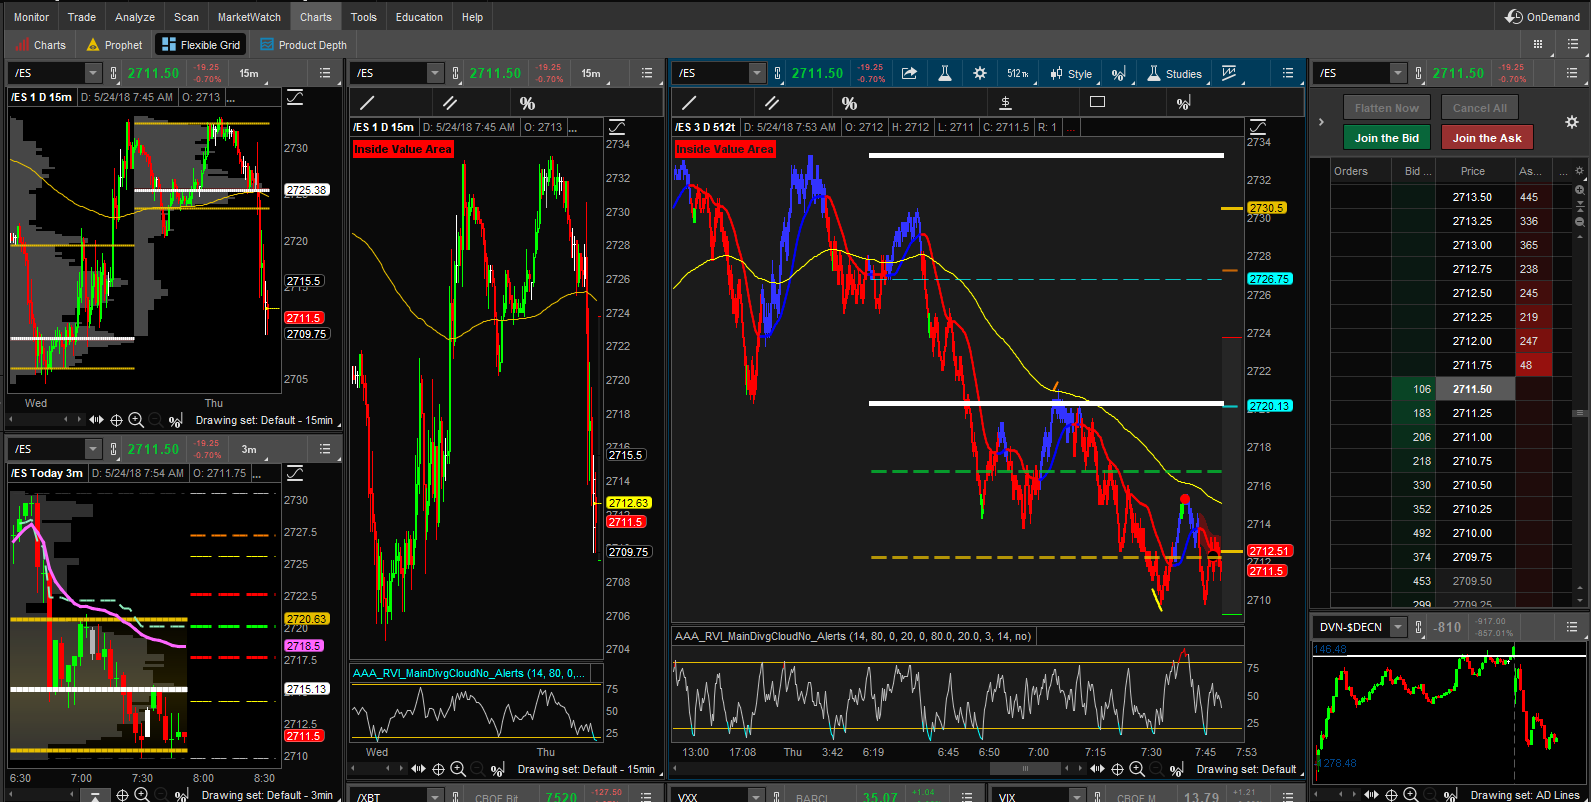The height and width of the screenshot is (802, 1591).
Task: Open grid layout icon at top right
Action: click(x=1538, y=44)
